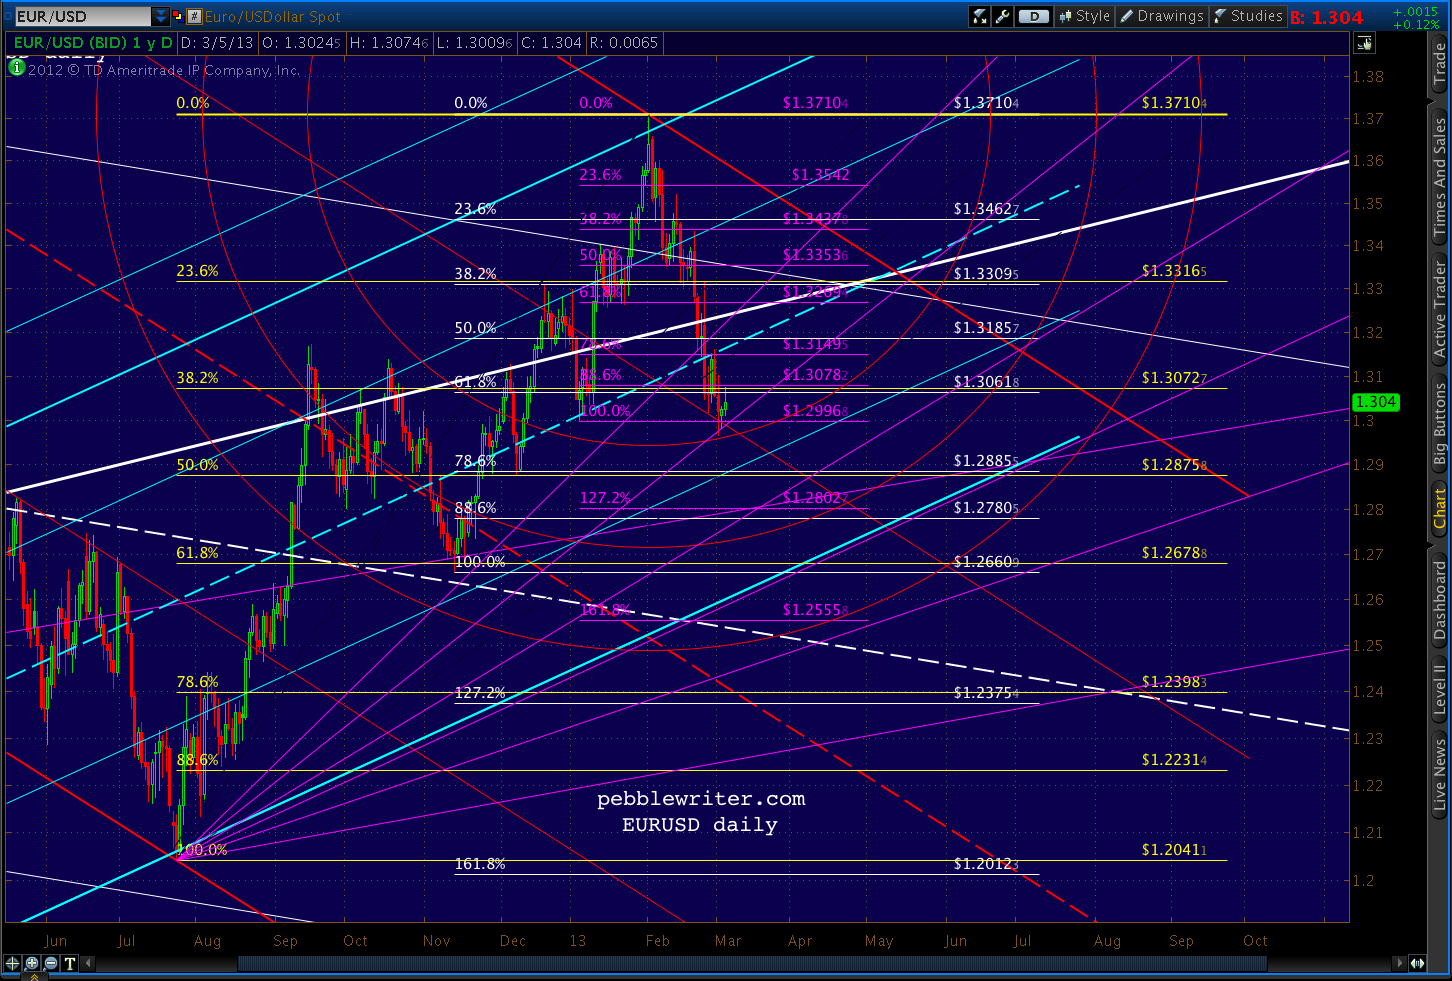Open the Studies menu
This screenshot has width=1452, height=981.
coord(1248,16)
